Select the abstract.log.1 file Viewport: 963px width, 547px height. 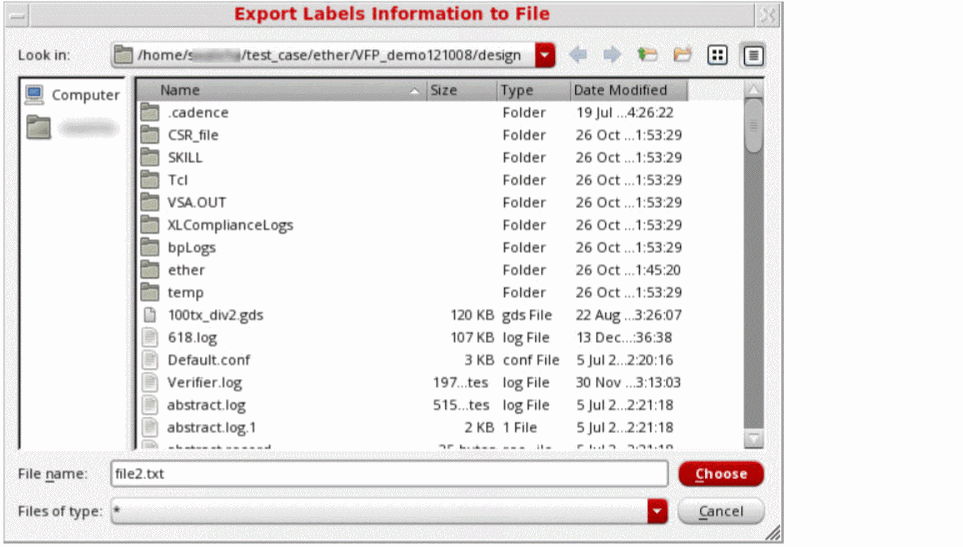[212, 428]
